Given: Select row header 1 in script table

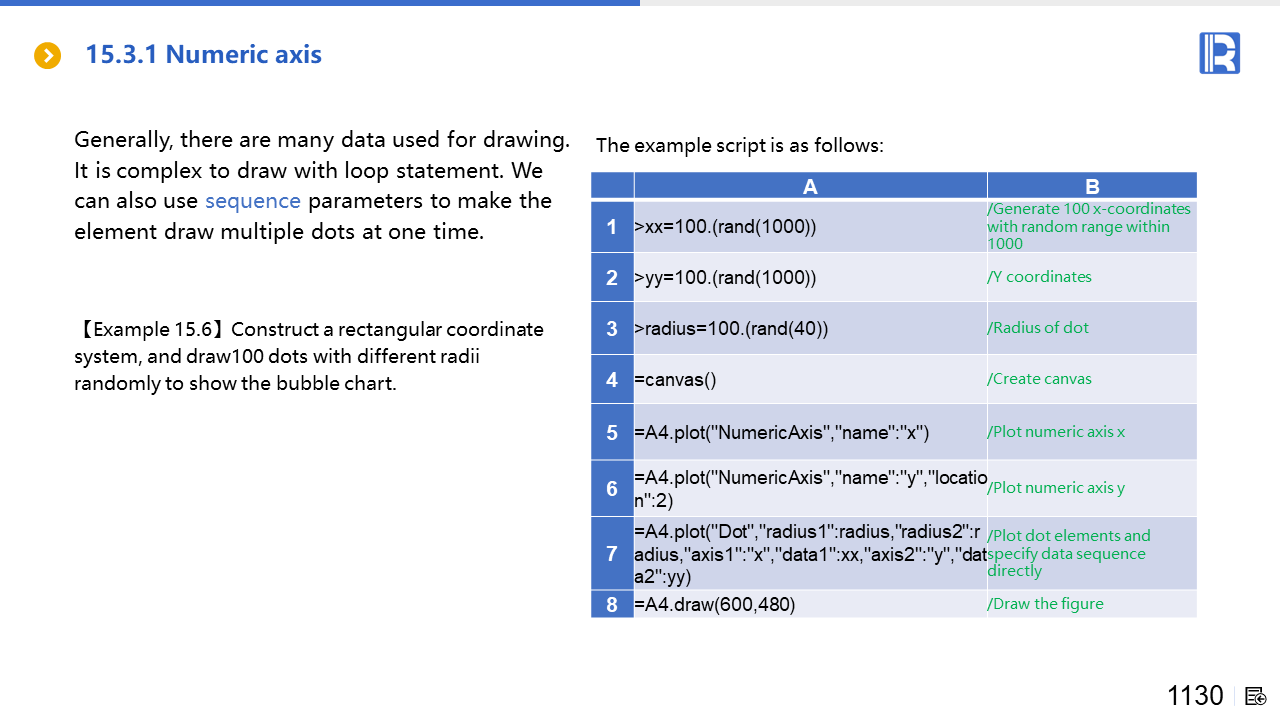Looking at the screenshot, I should [x=612, y=227].
